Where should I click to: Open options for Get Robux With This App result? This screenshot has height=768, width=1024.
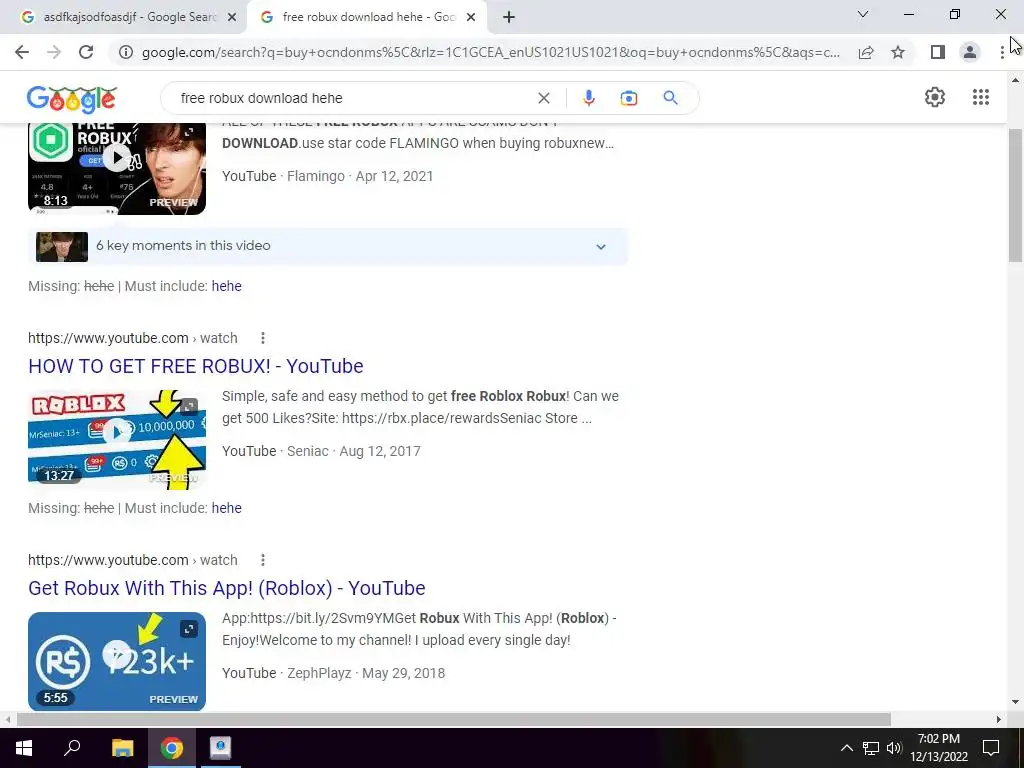point(263,560)
